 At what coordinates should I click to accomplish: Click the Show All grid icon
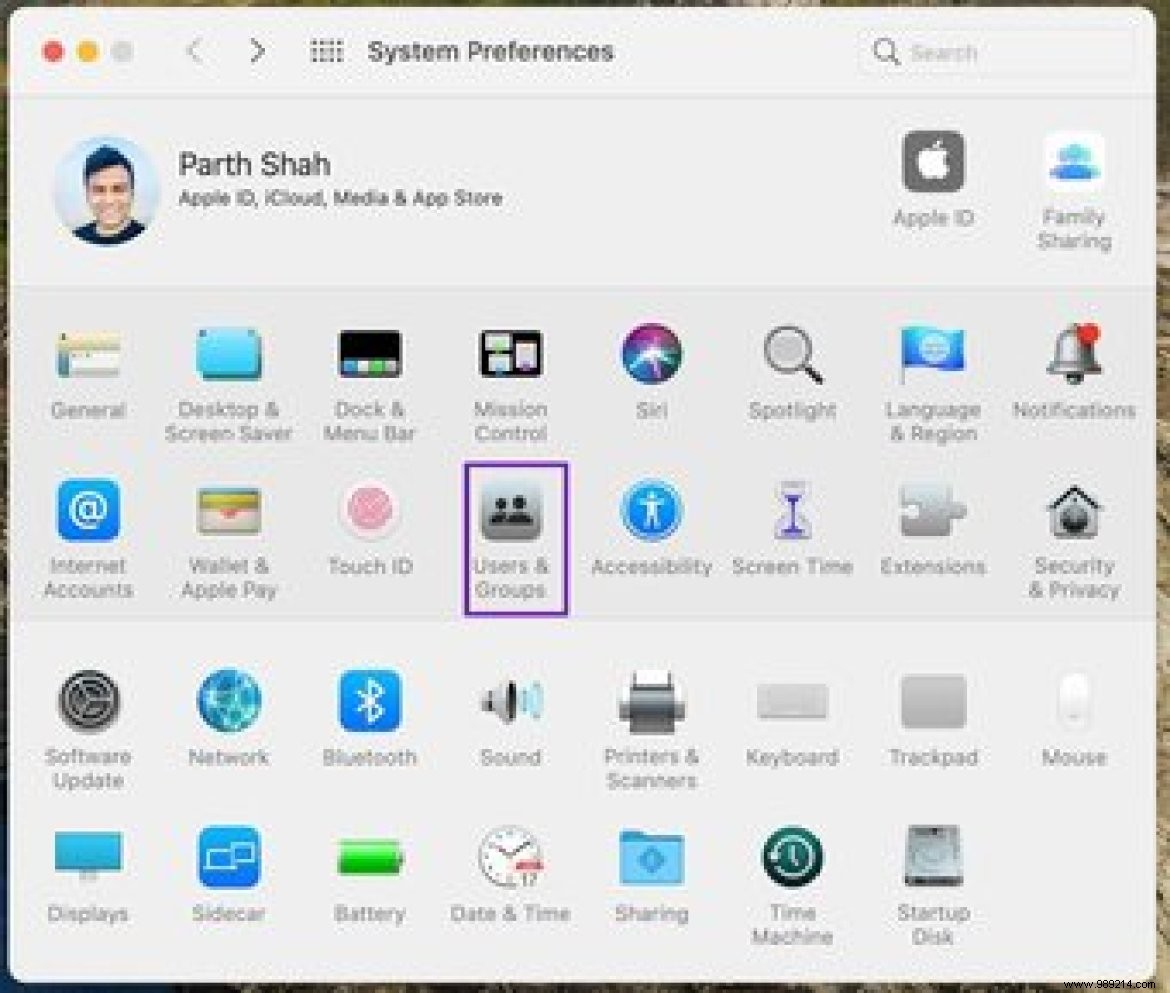[x=326, y=50]
